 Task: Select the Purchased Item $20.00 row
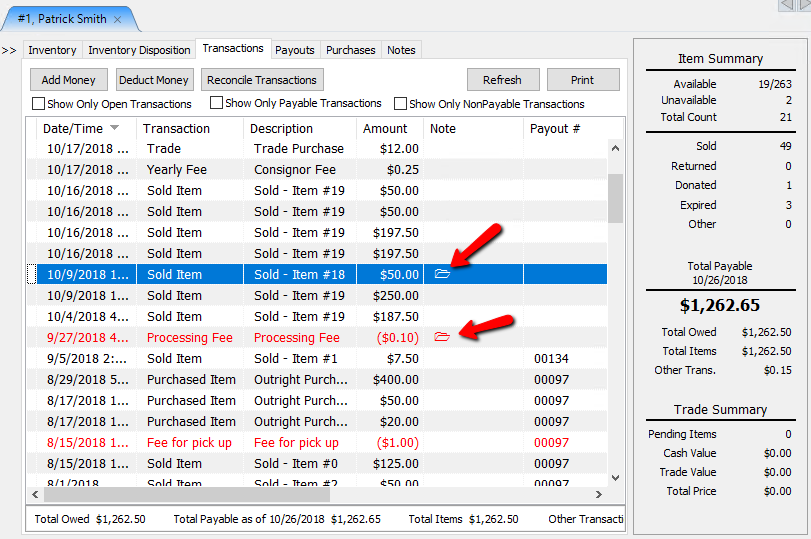tap(317, 422)
